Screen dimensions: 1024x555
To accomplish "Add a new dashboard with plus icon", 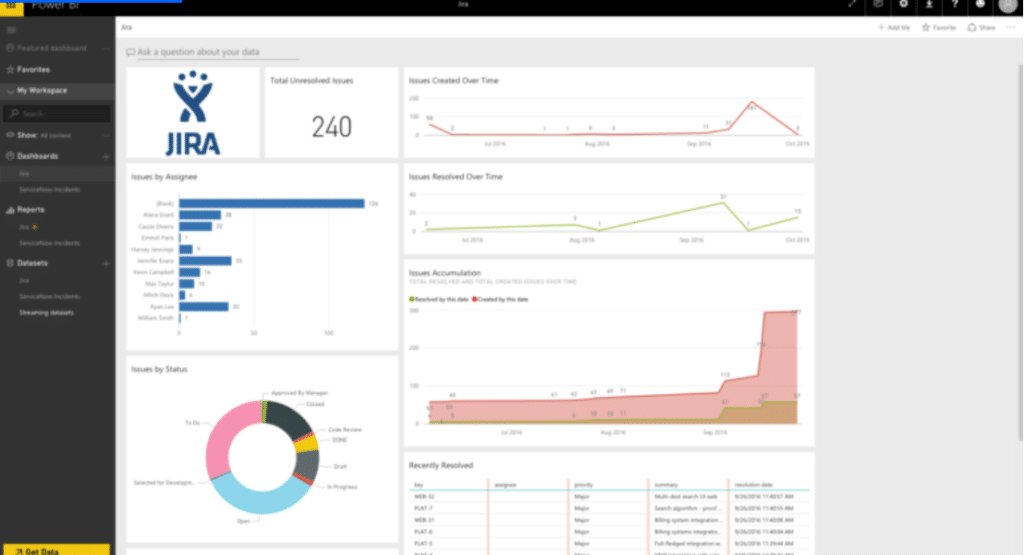I will click(106, 157).
